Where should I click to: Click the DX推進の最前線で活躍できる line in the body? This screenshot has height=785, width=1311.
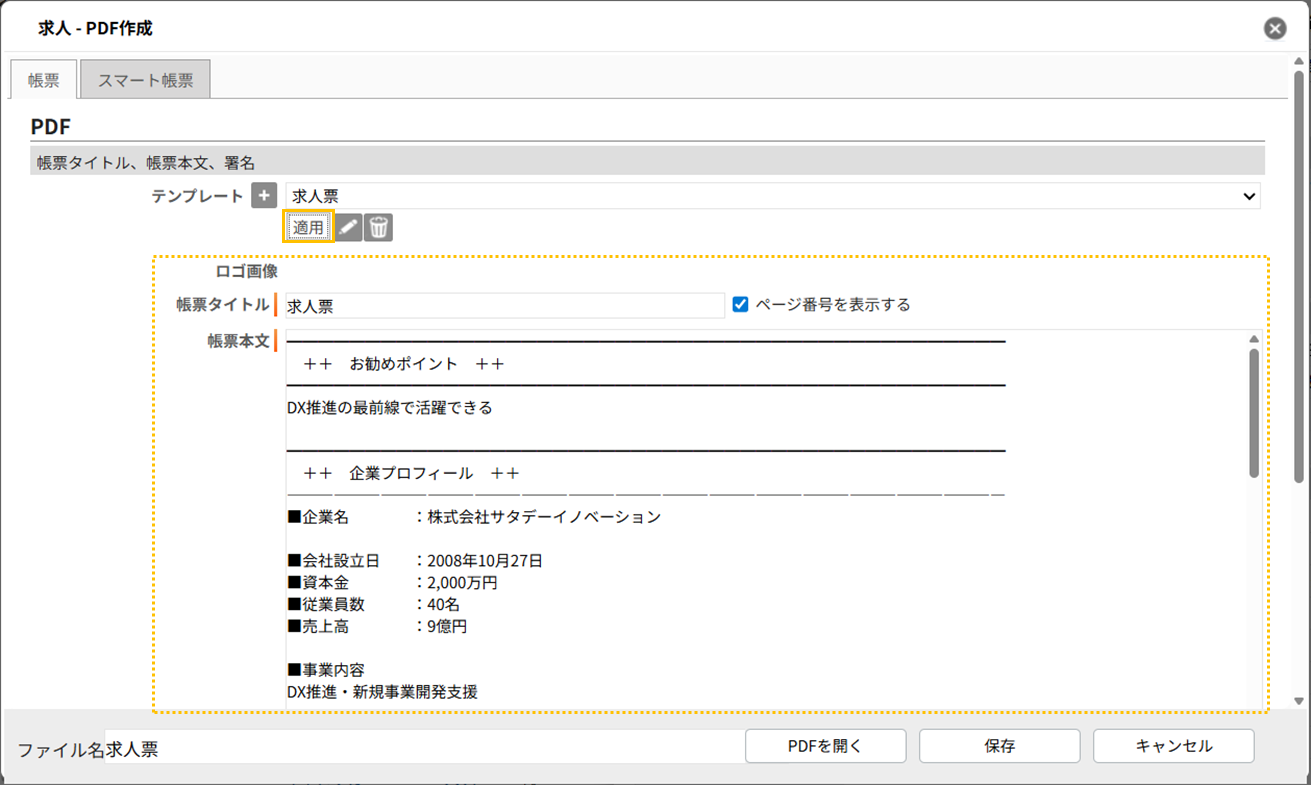(390, 408)
